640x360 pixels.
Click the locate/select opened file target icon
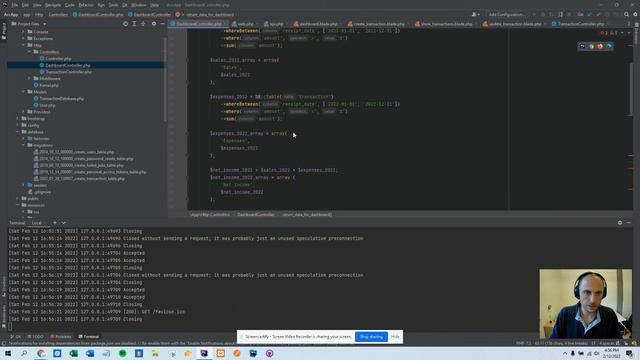click(x=125, y=24)
